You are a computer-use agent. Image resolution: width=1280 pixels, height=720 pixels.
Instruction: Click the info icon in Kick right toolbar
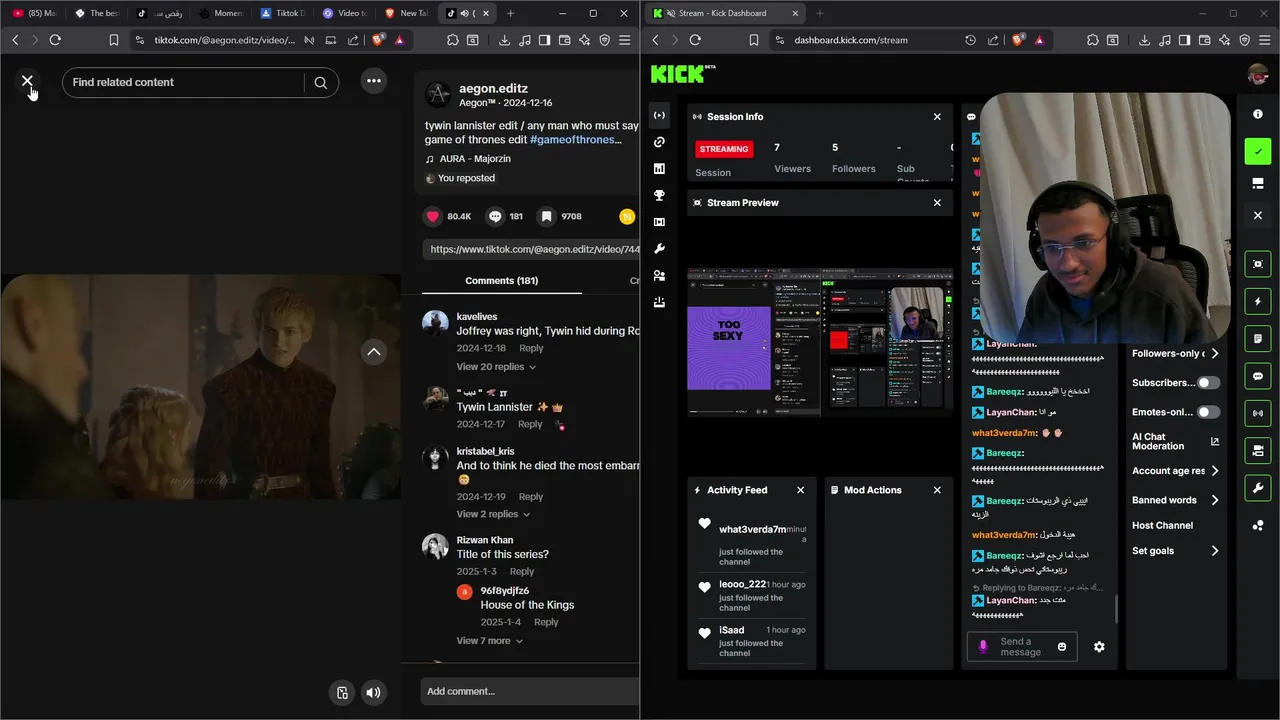[1258, 114]
